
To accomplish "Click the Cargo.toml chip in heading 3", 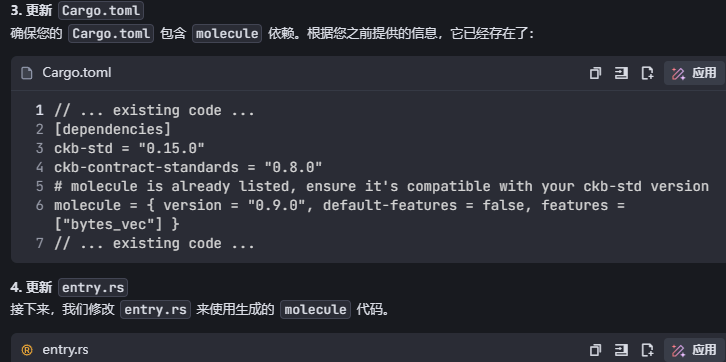I will click(x=101, y=11).
